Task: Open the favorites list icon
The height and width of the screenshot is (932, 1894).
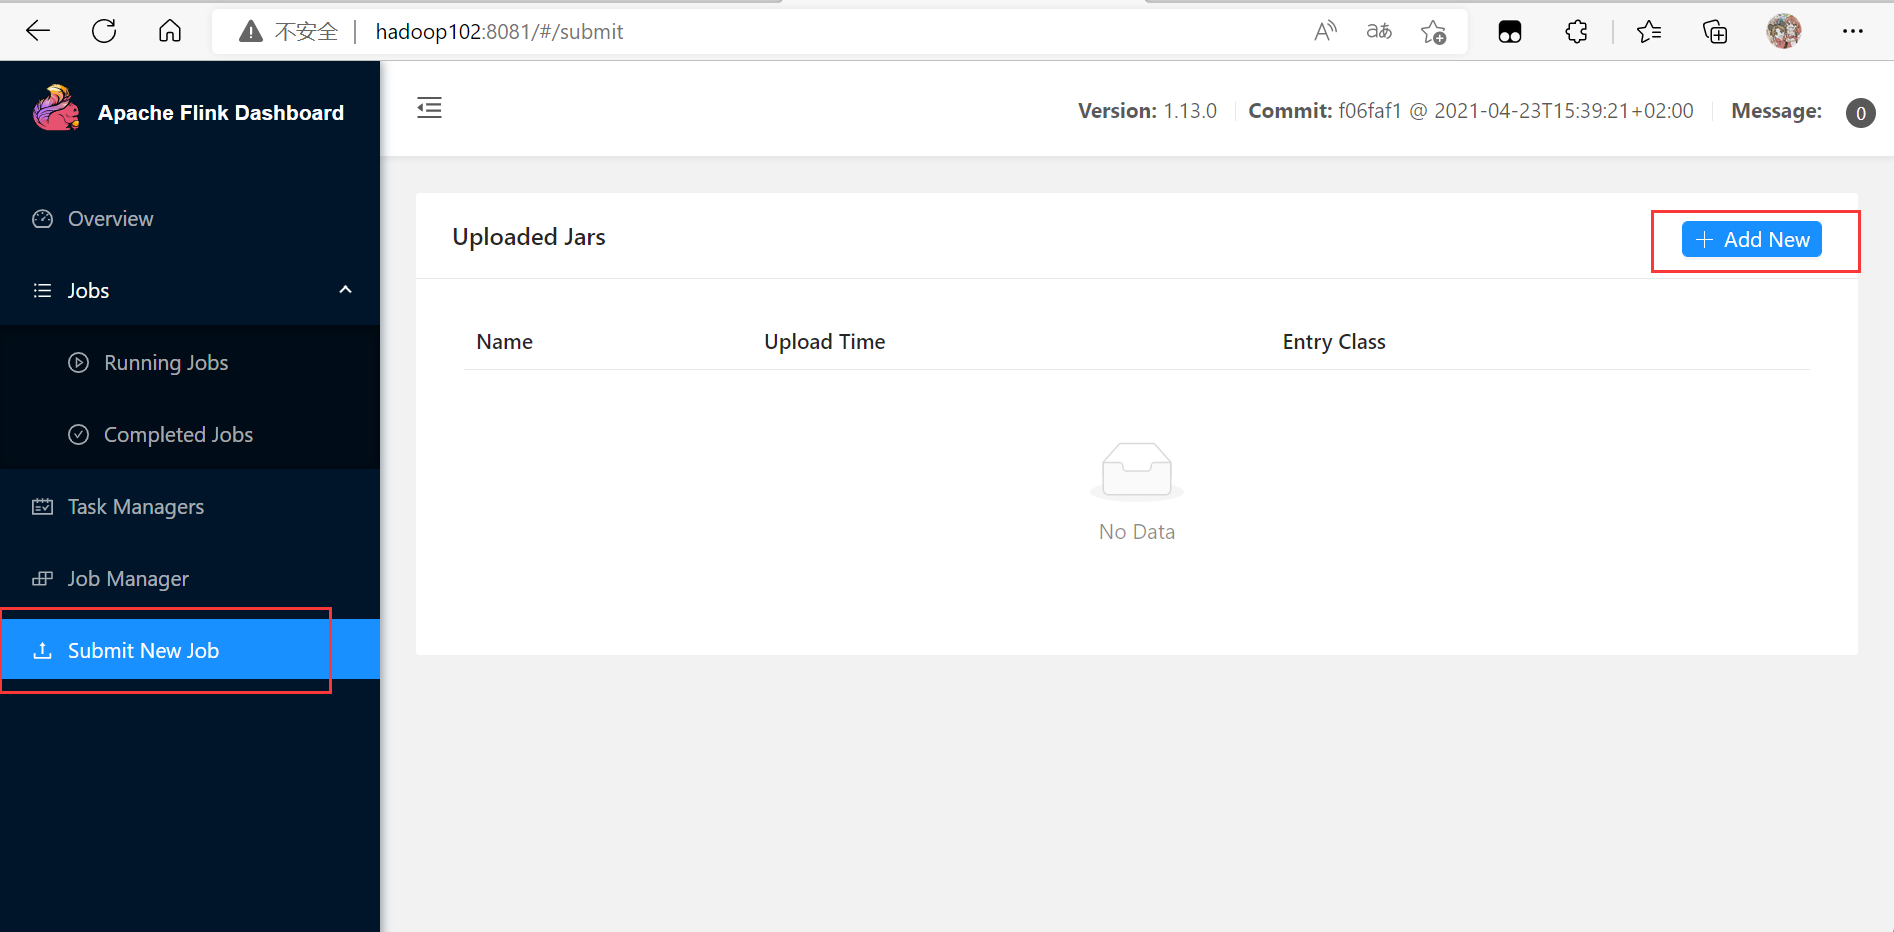Action: pyautogui.click(x=1649, y=32)
